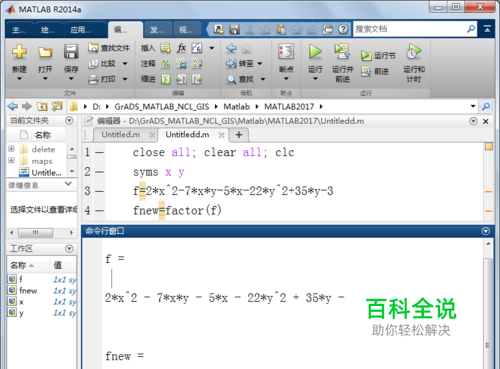
Task: Click Find Files (查找文件) button
Action: pos(109,48)
